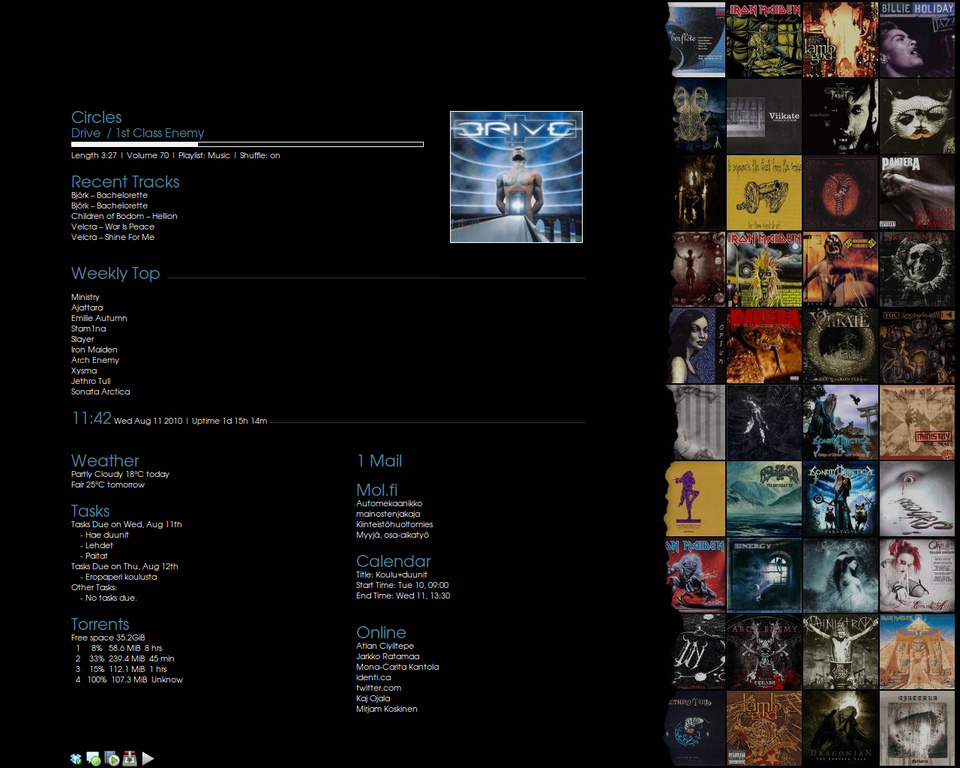The height and width of the screenshot is (768, 960).
Task: Click Emilie Autumn in the Weekly Top list
Action: tap(99, 318)
